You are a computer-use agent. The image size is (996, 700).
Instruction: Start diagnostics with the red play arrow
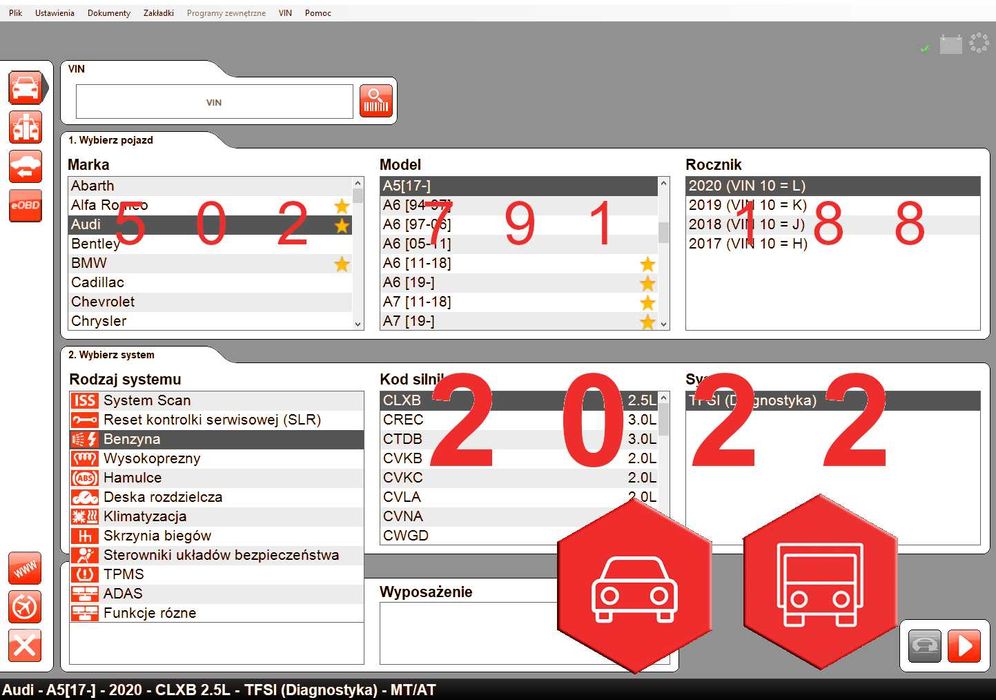(964, 646)
